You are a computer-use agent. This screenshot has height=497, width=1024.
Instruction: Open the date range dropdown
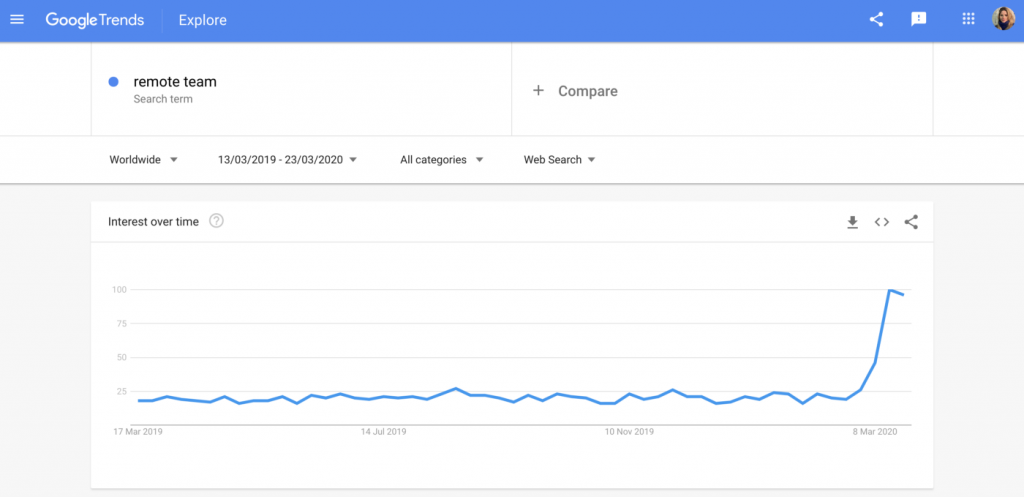[x=287, y=160]
